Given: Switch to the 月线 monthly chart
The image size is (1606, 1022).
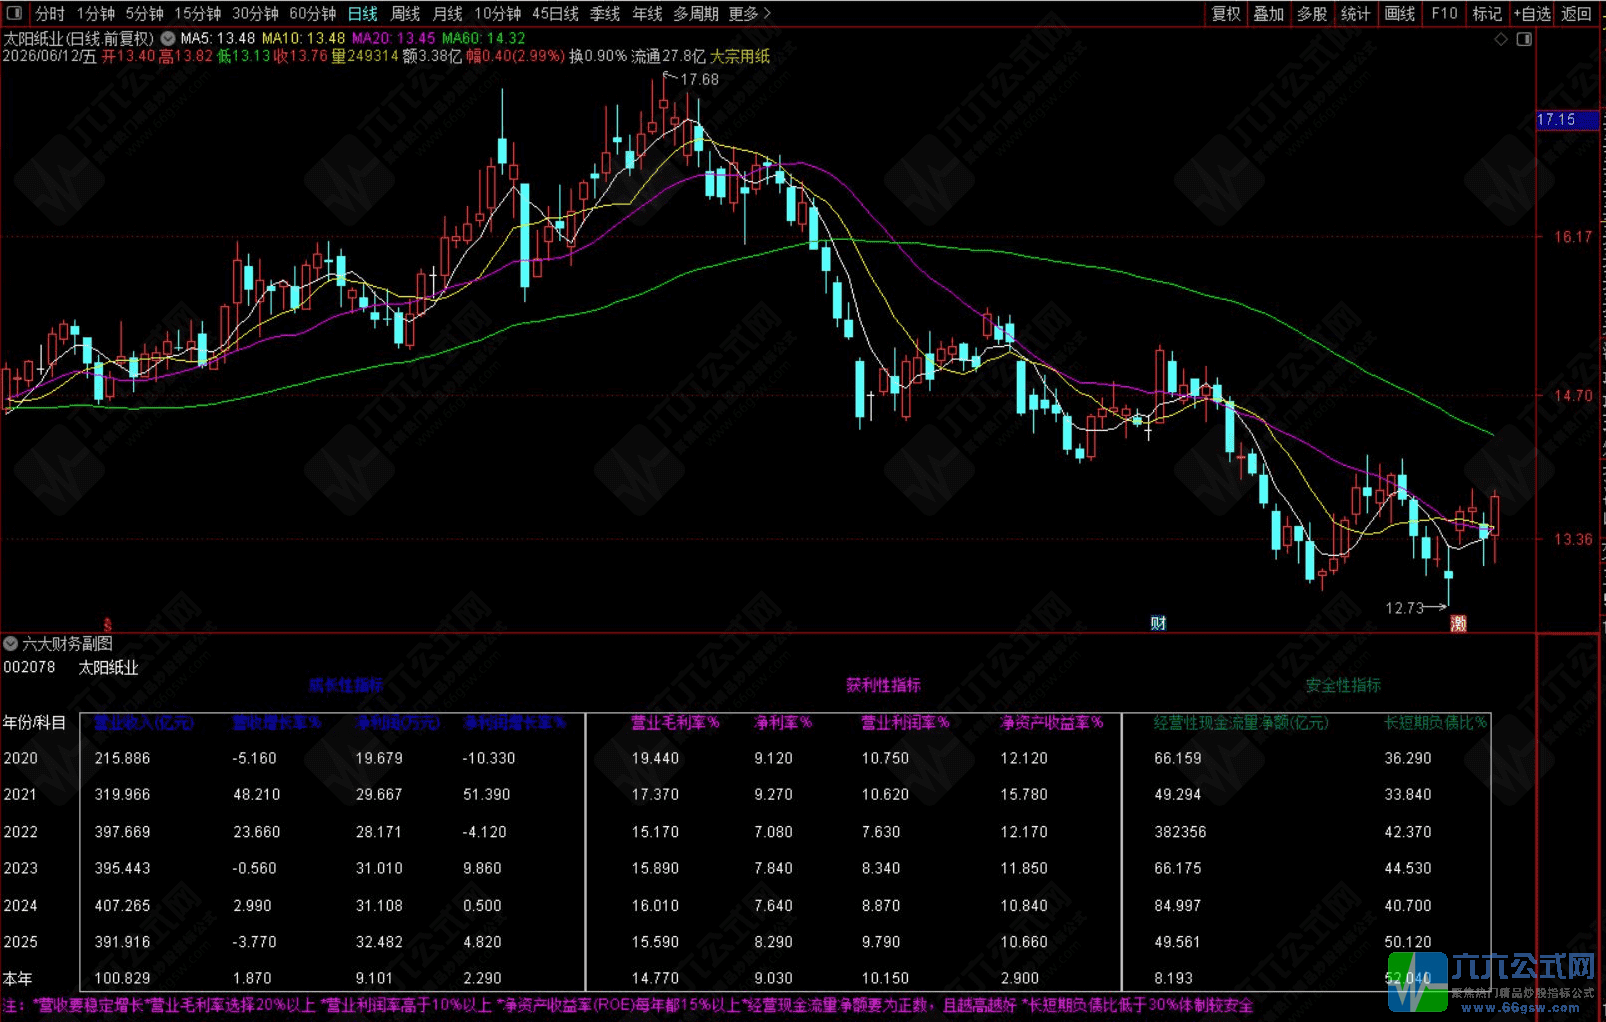Looking at the screenshot, I should coord(447,13).
